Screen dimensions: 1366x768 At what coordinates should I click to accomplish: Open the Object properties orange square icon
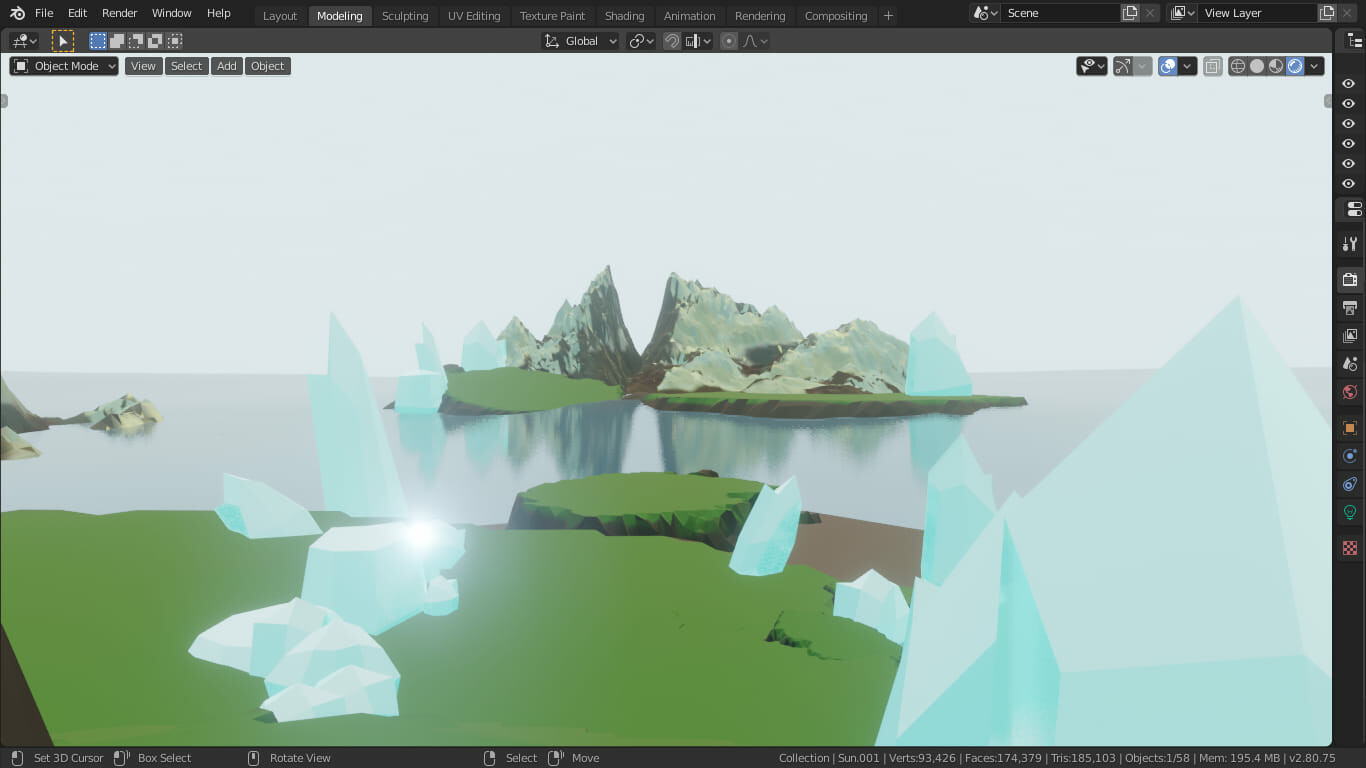point(1349,428)
